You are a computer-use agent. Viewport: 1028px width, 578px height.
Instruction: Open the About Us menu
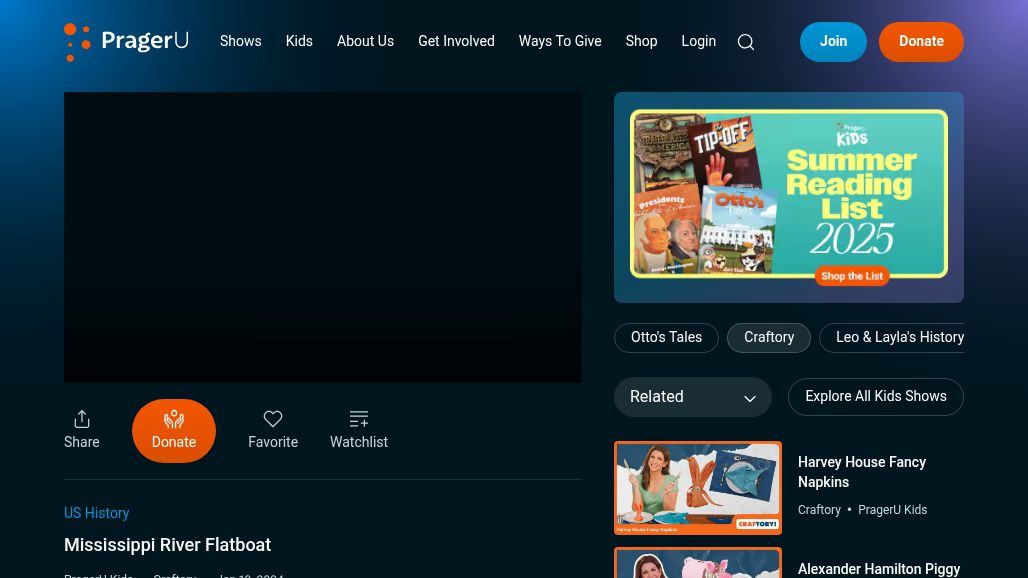coord(365,41)
